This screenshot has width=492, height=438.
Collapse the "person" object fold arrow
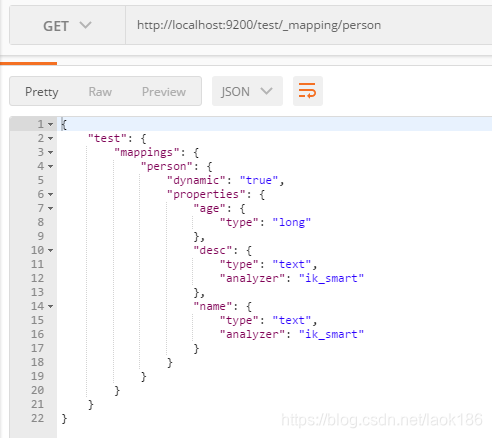tap(50, 166)
